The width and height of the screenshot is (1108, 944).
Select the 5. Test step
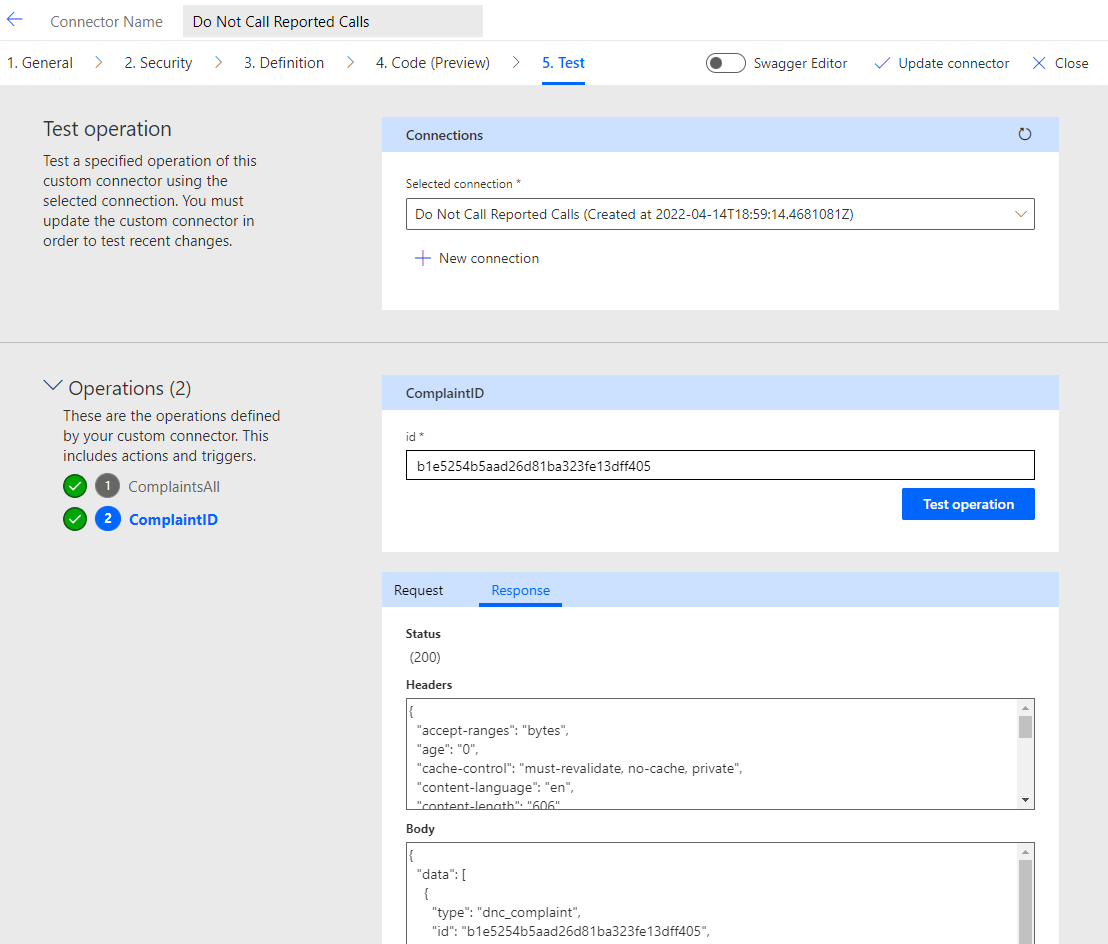[x=563, y=63]
